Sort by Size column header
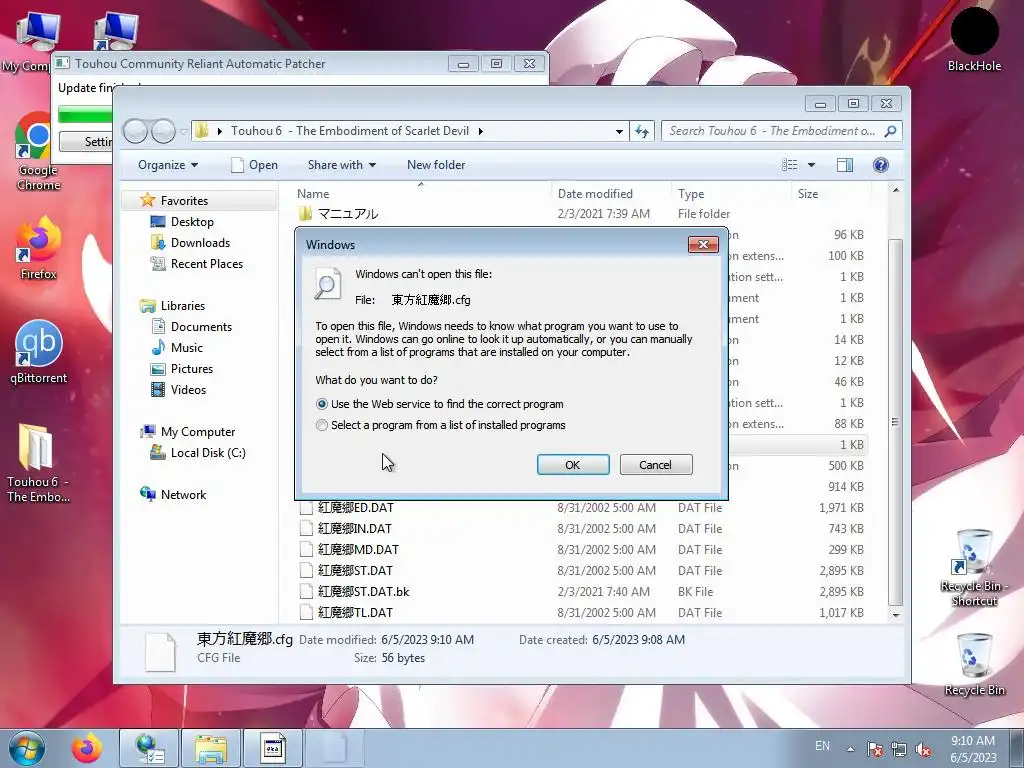This screenshot has height=768, width=1024. pos(831,194)
